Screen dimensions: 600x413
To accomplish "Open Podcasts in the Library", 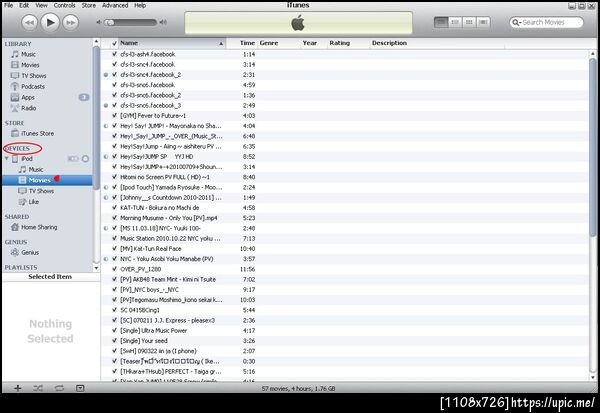I will [33, 87].
